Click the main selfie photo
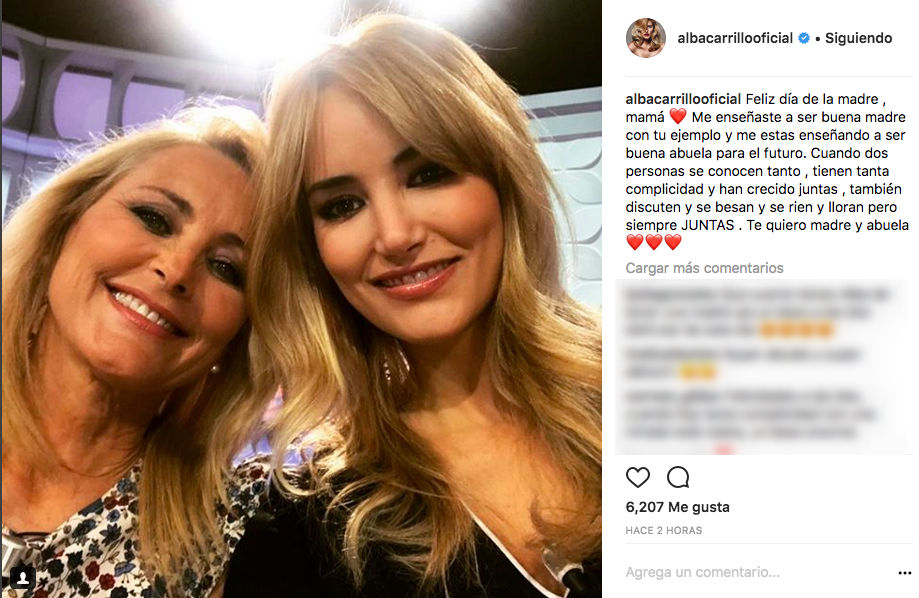 click(301, 299)
